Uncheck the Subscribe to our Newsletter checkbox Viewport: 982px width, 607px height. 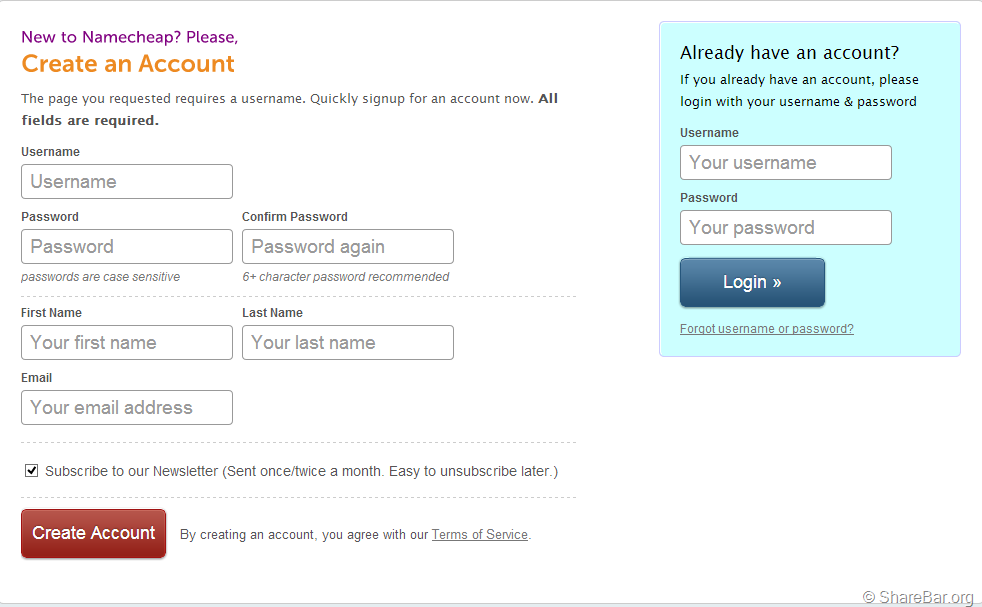[32, 470]
